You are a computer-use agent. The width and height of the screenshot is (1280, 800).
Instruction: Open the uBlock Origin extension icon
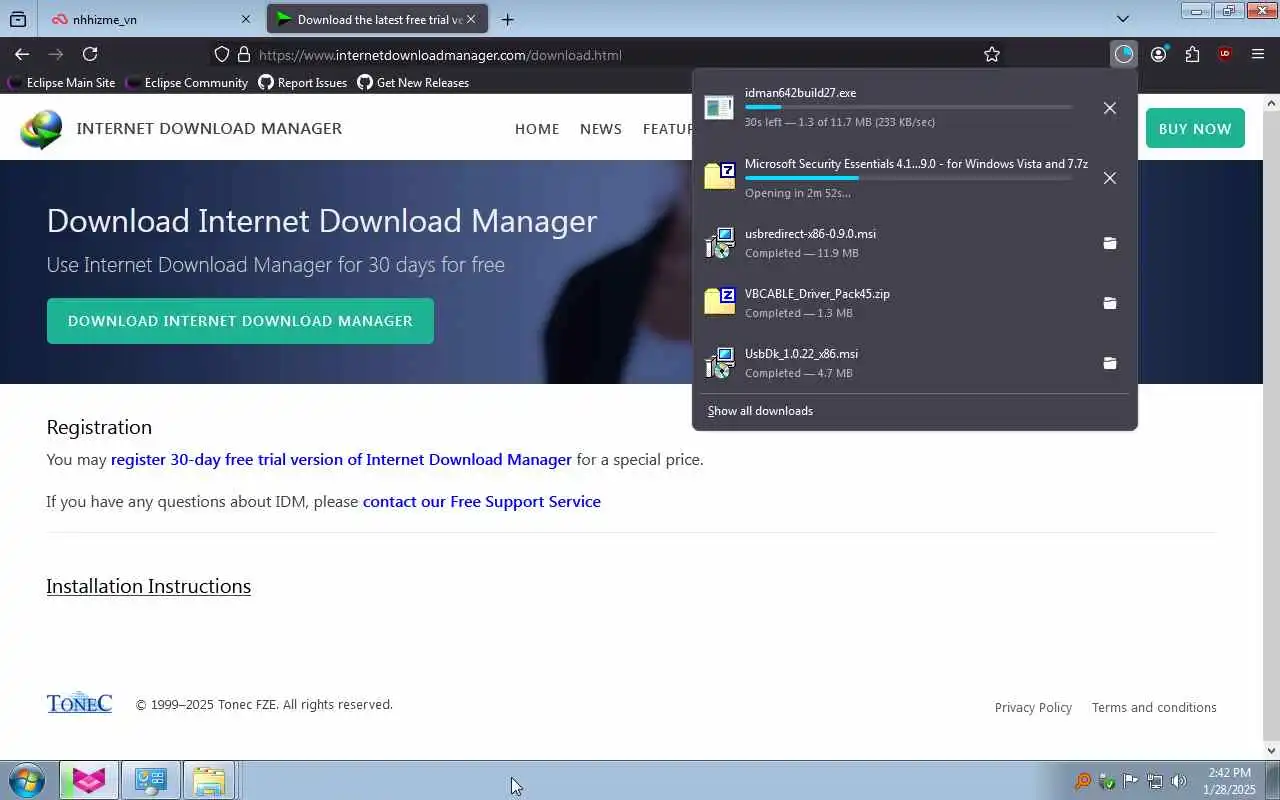click(x=1225, y=54)
